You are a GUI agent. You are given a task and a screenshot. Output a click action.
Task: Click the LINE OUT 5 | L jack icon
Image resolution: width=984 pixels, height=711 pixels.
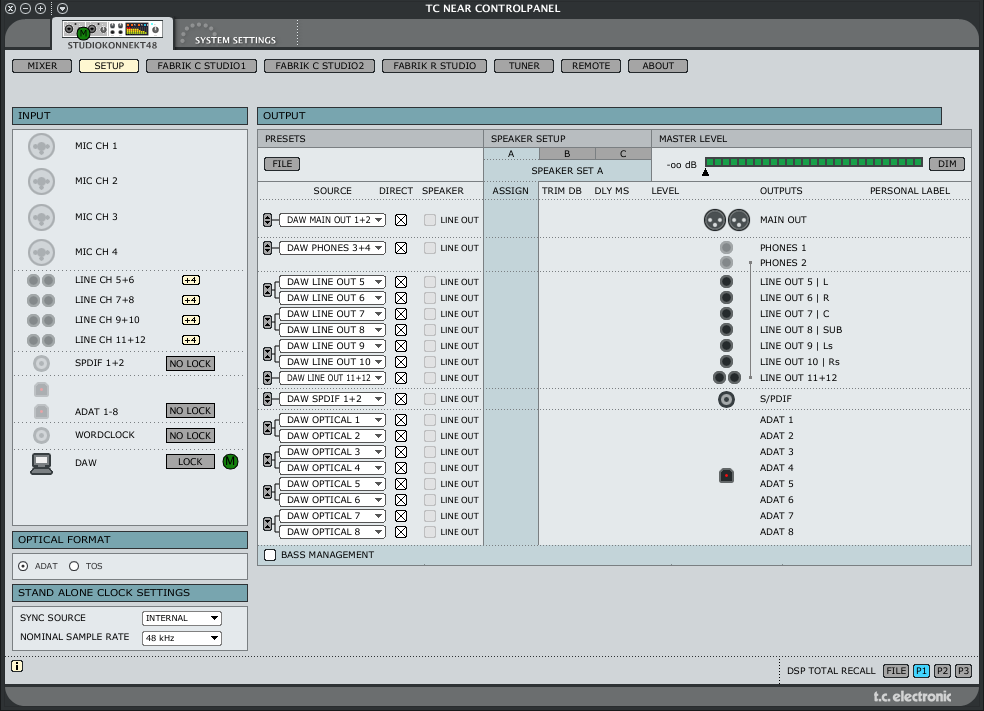[726, 282]
